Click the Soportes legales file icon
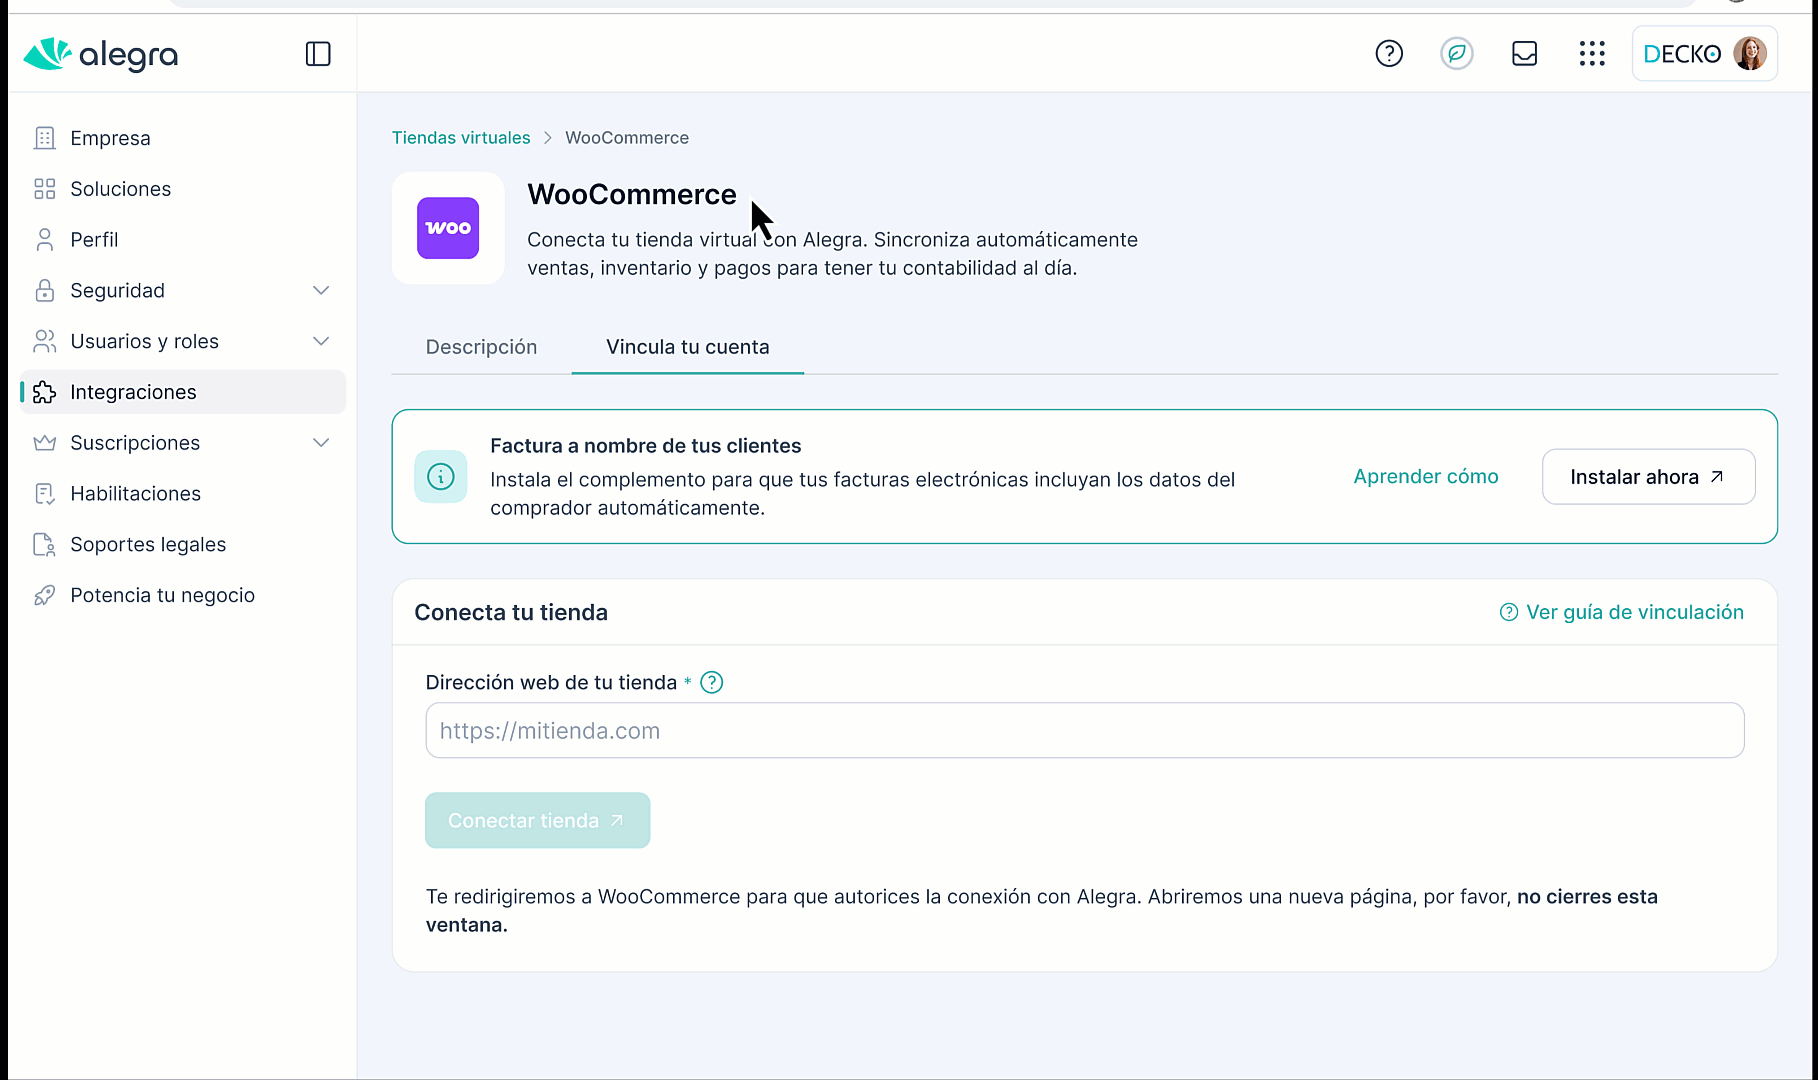The width and height of the screenshot is (1818, 1080). pos(44,545)
